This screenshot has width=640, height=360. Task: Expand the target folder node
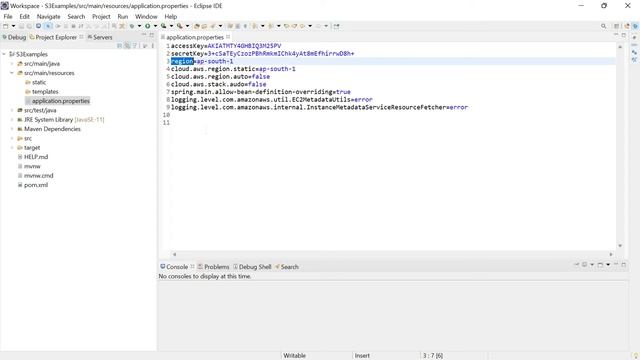point(12,147)
